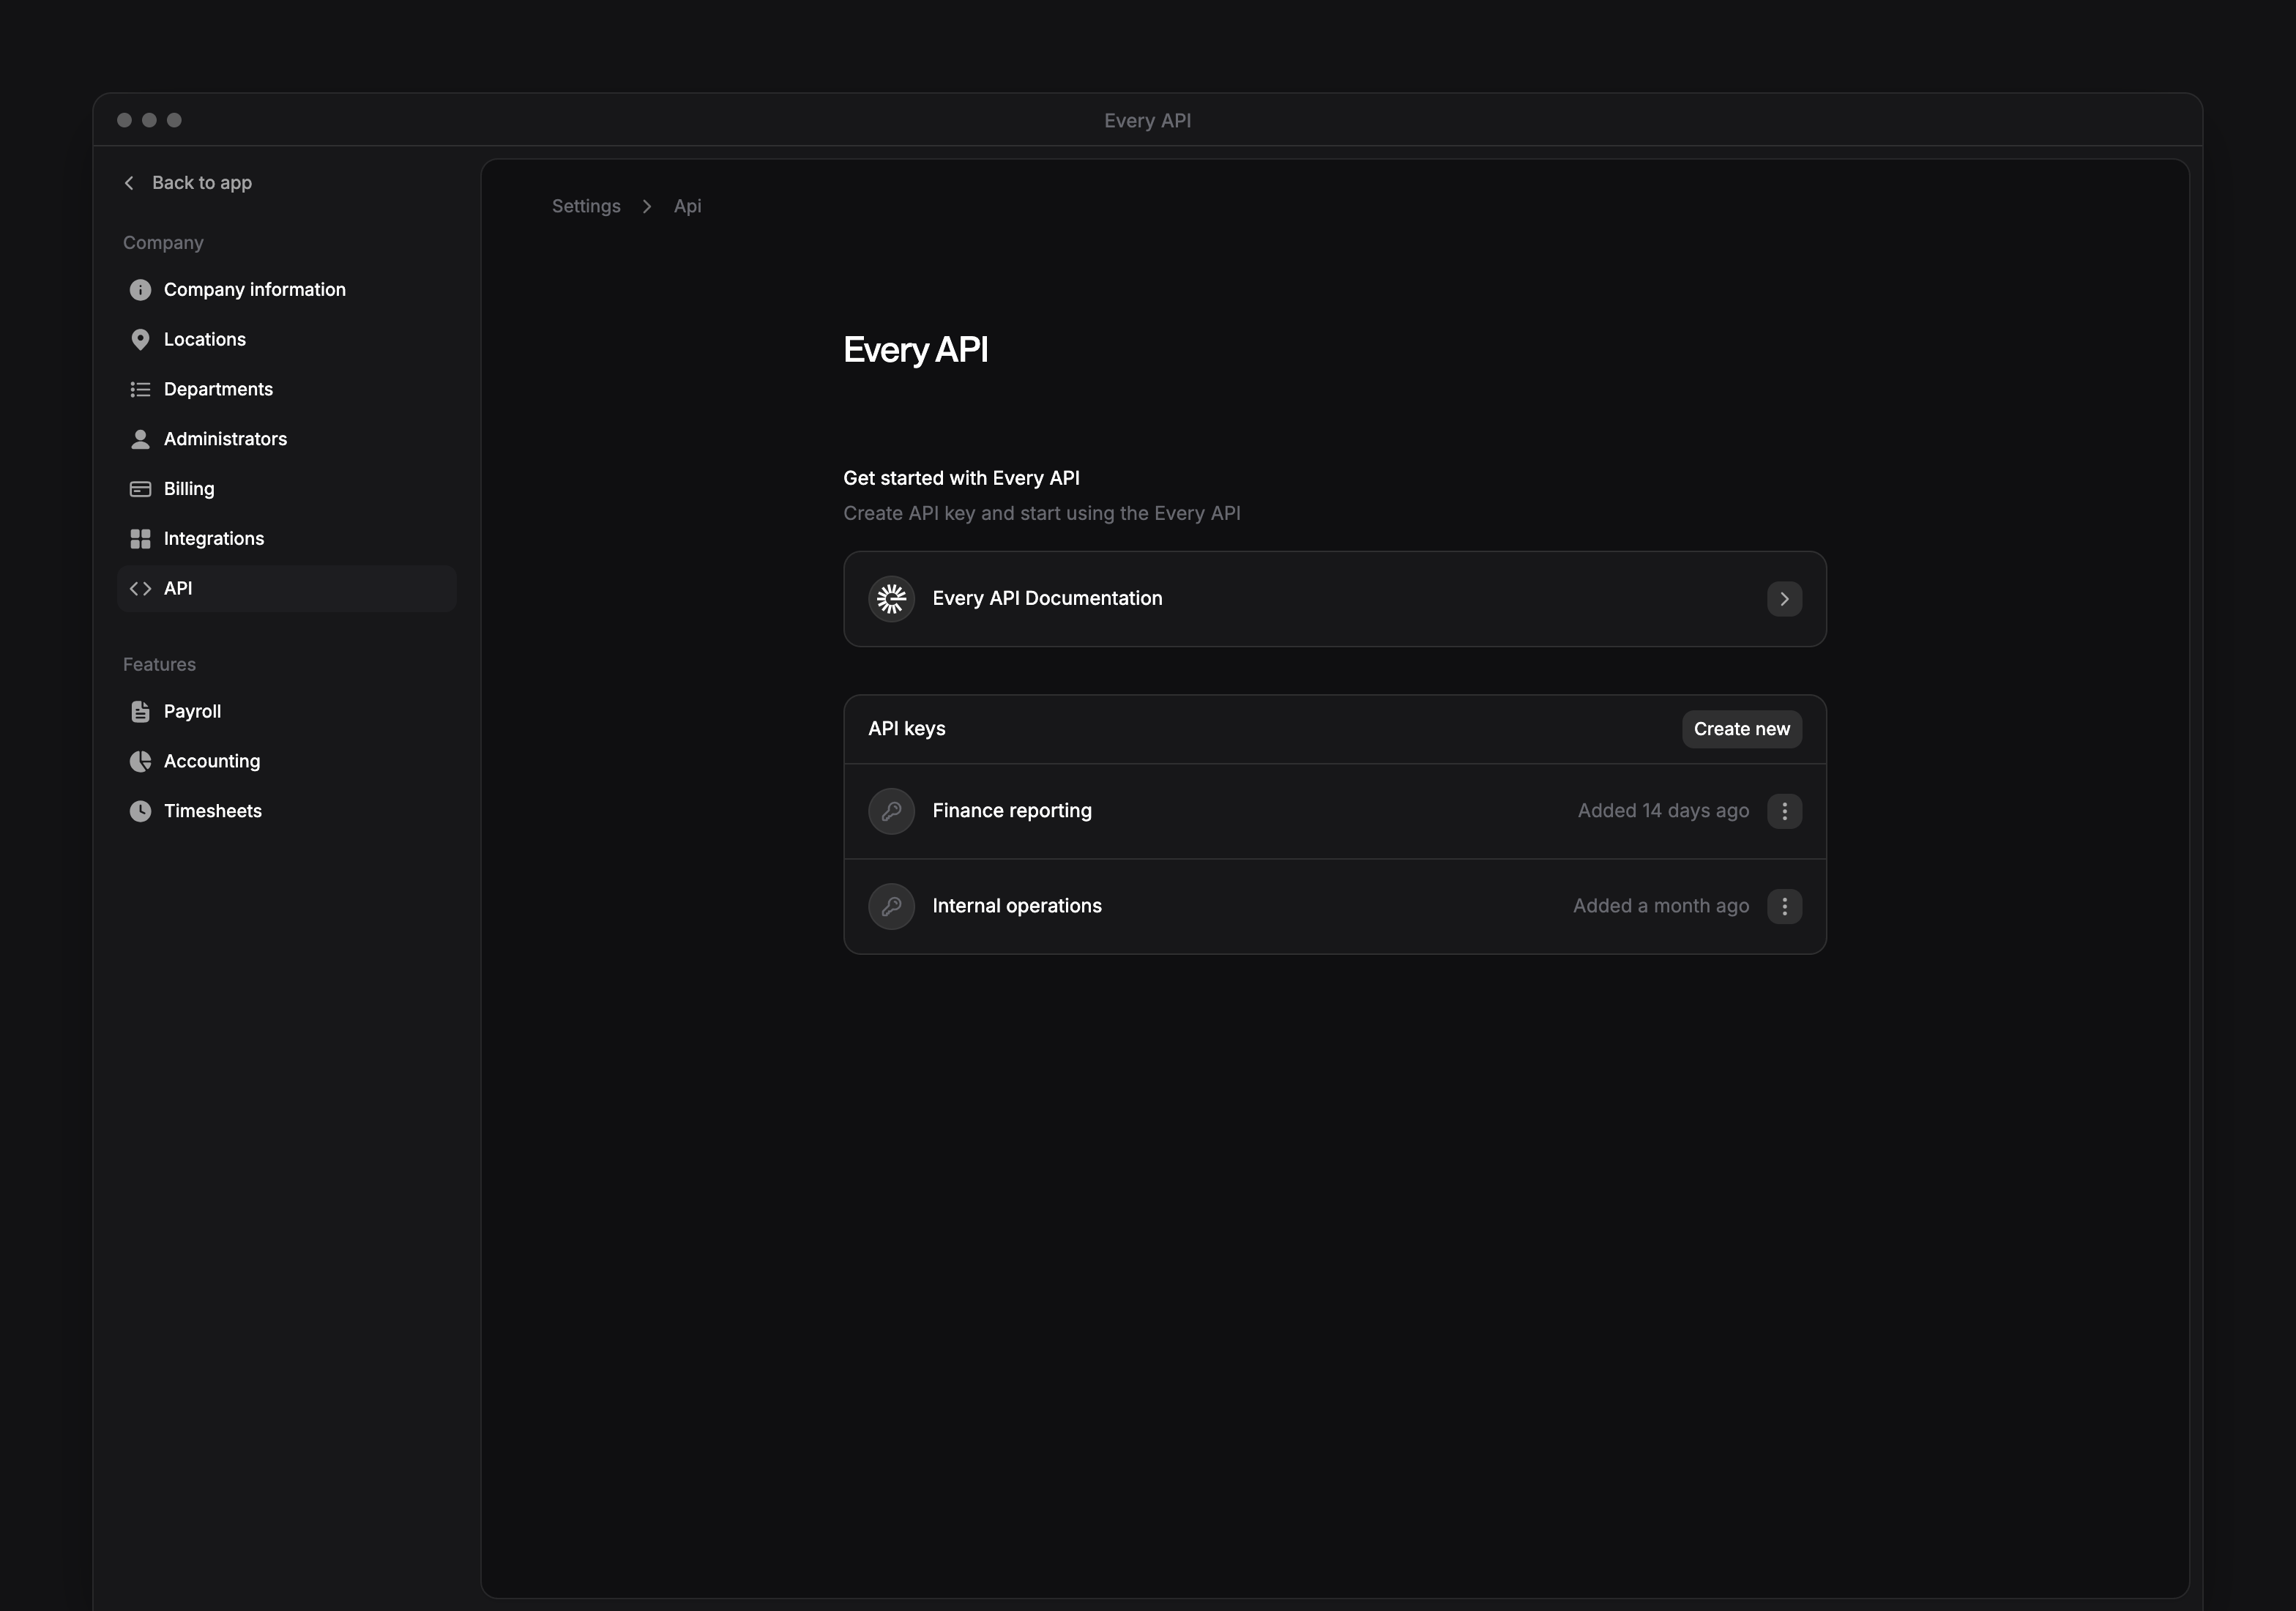Click 'Get started with Every API' heading
The height and width of the screenshot is (1611, 2296).
(x=961, y=478)
